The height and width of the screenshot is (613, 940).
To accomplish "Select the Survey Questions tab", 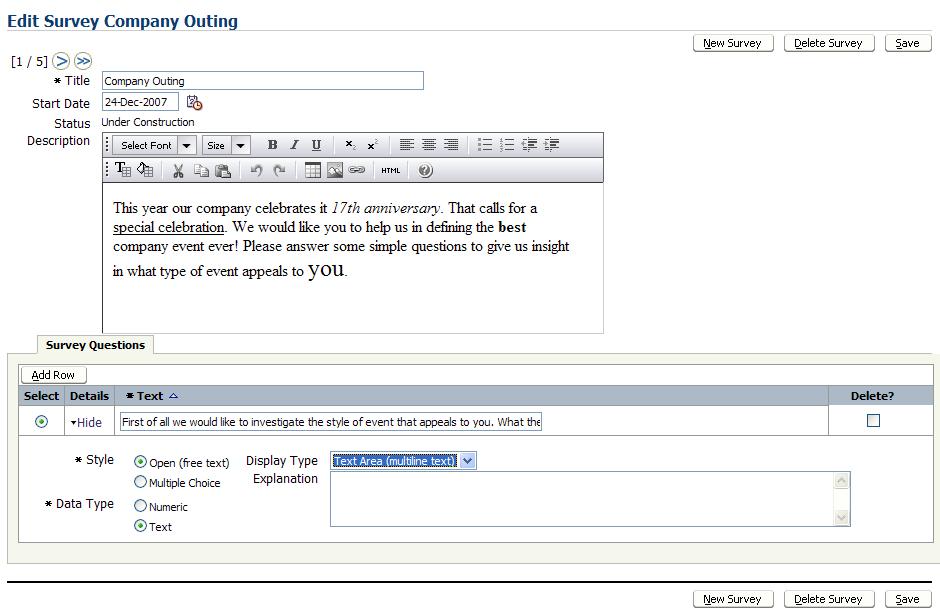I will coord(95,345).
